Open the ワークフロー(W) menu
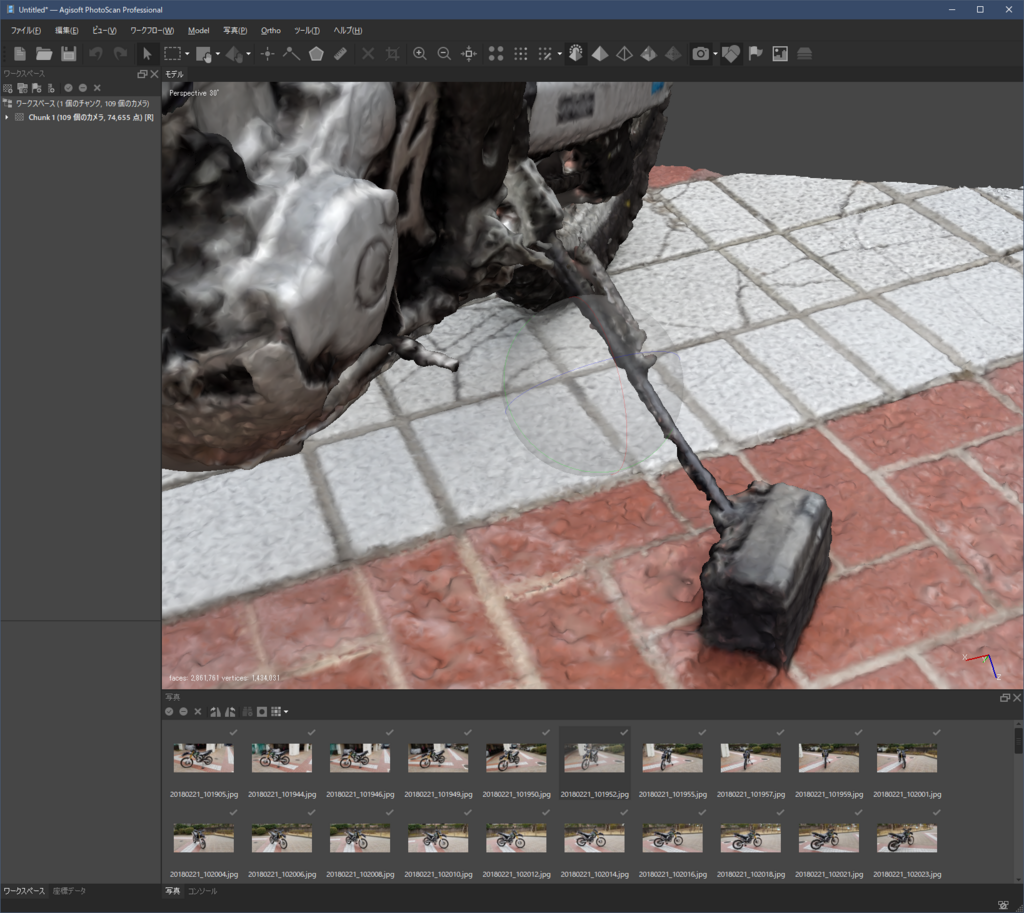This screenshot has height=913, width=1024. tap(152, 31)
